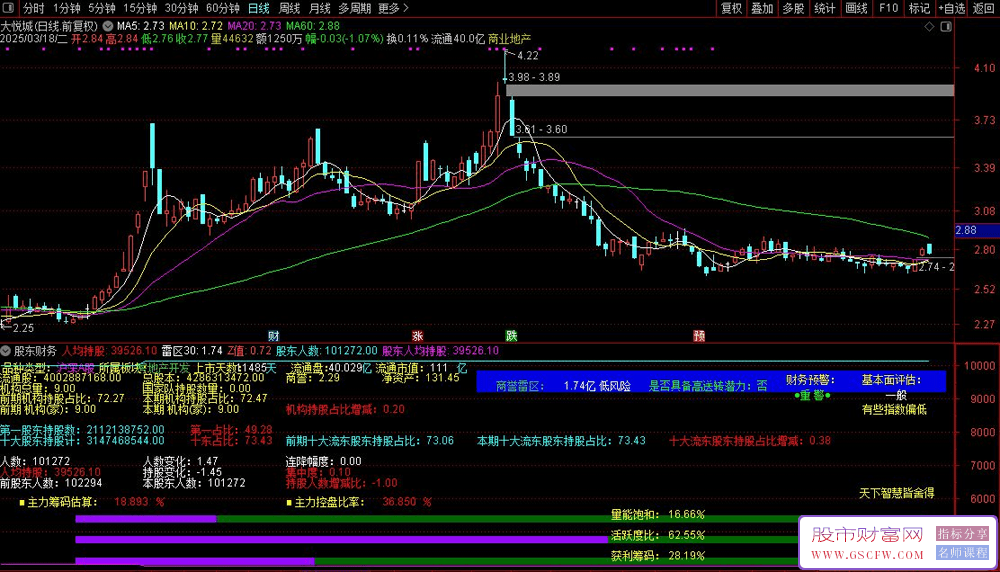1000x572 pixels.
Task: Open the 复权 adjustment options
Action: point(732,8)
